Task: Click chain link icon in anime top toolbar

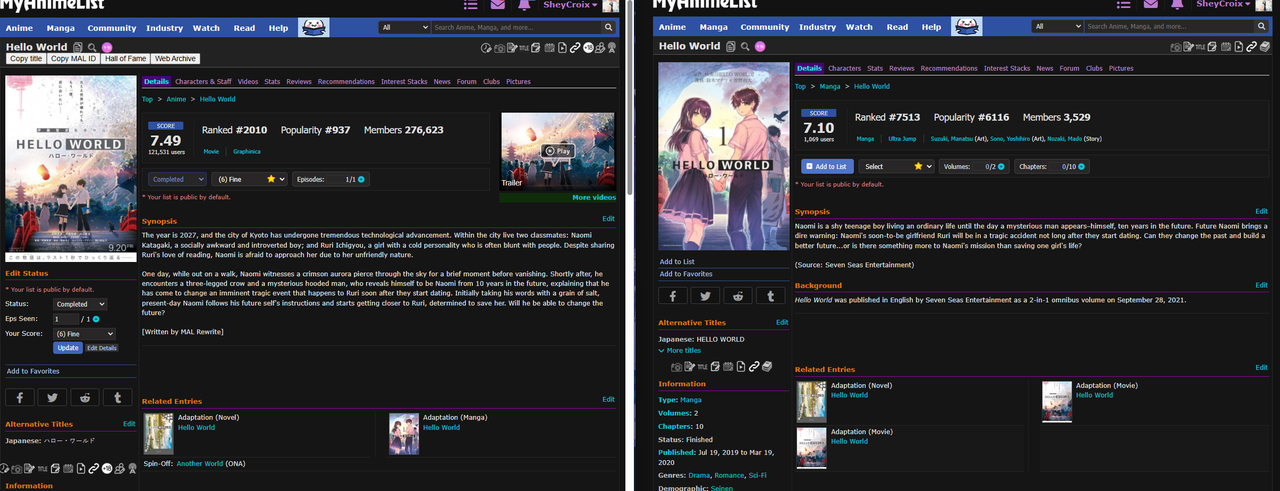Action: pyautogui.click(x=575, y=47)
